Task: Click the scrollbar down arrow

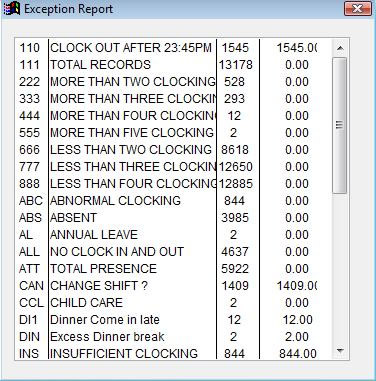Action: coord(340,351)
